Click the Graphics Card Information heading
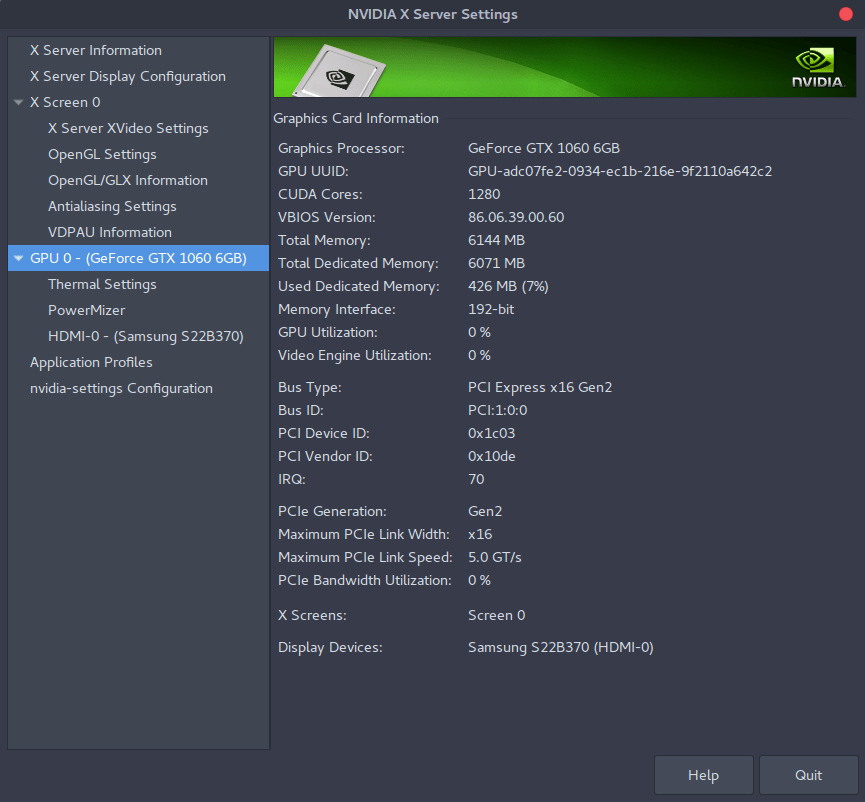The height and width of the screenshot is (802, 865). click(356, 118)
